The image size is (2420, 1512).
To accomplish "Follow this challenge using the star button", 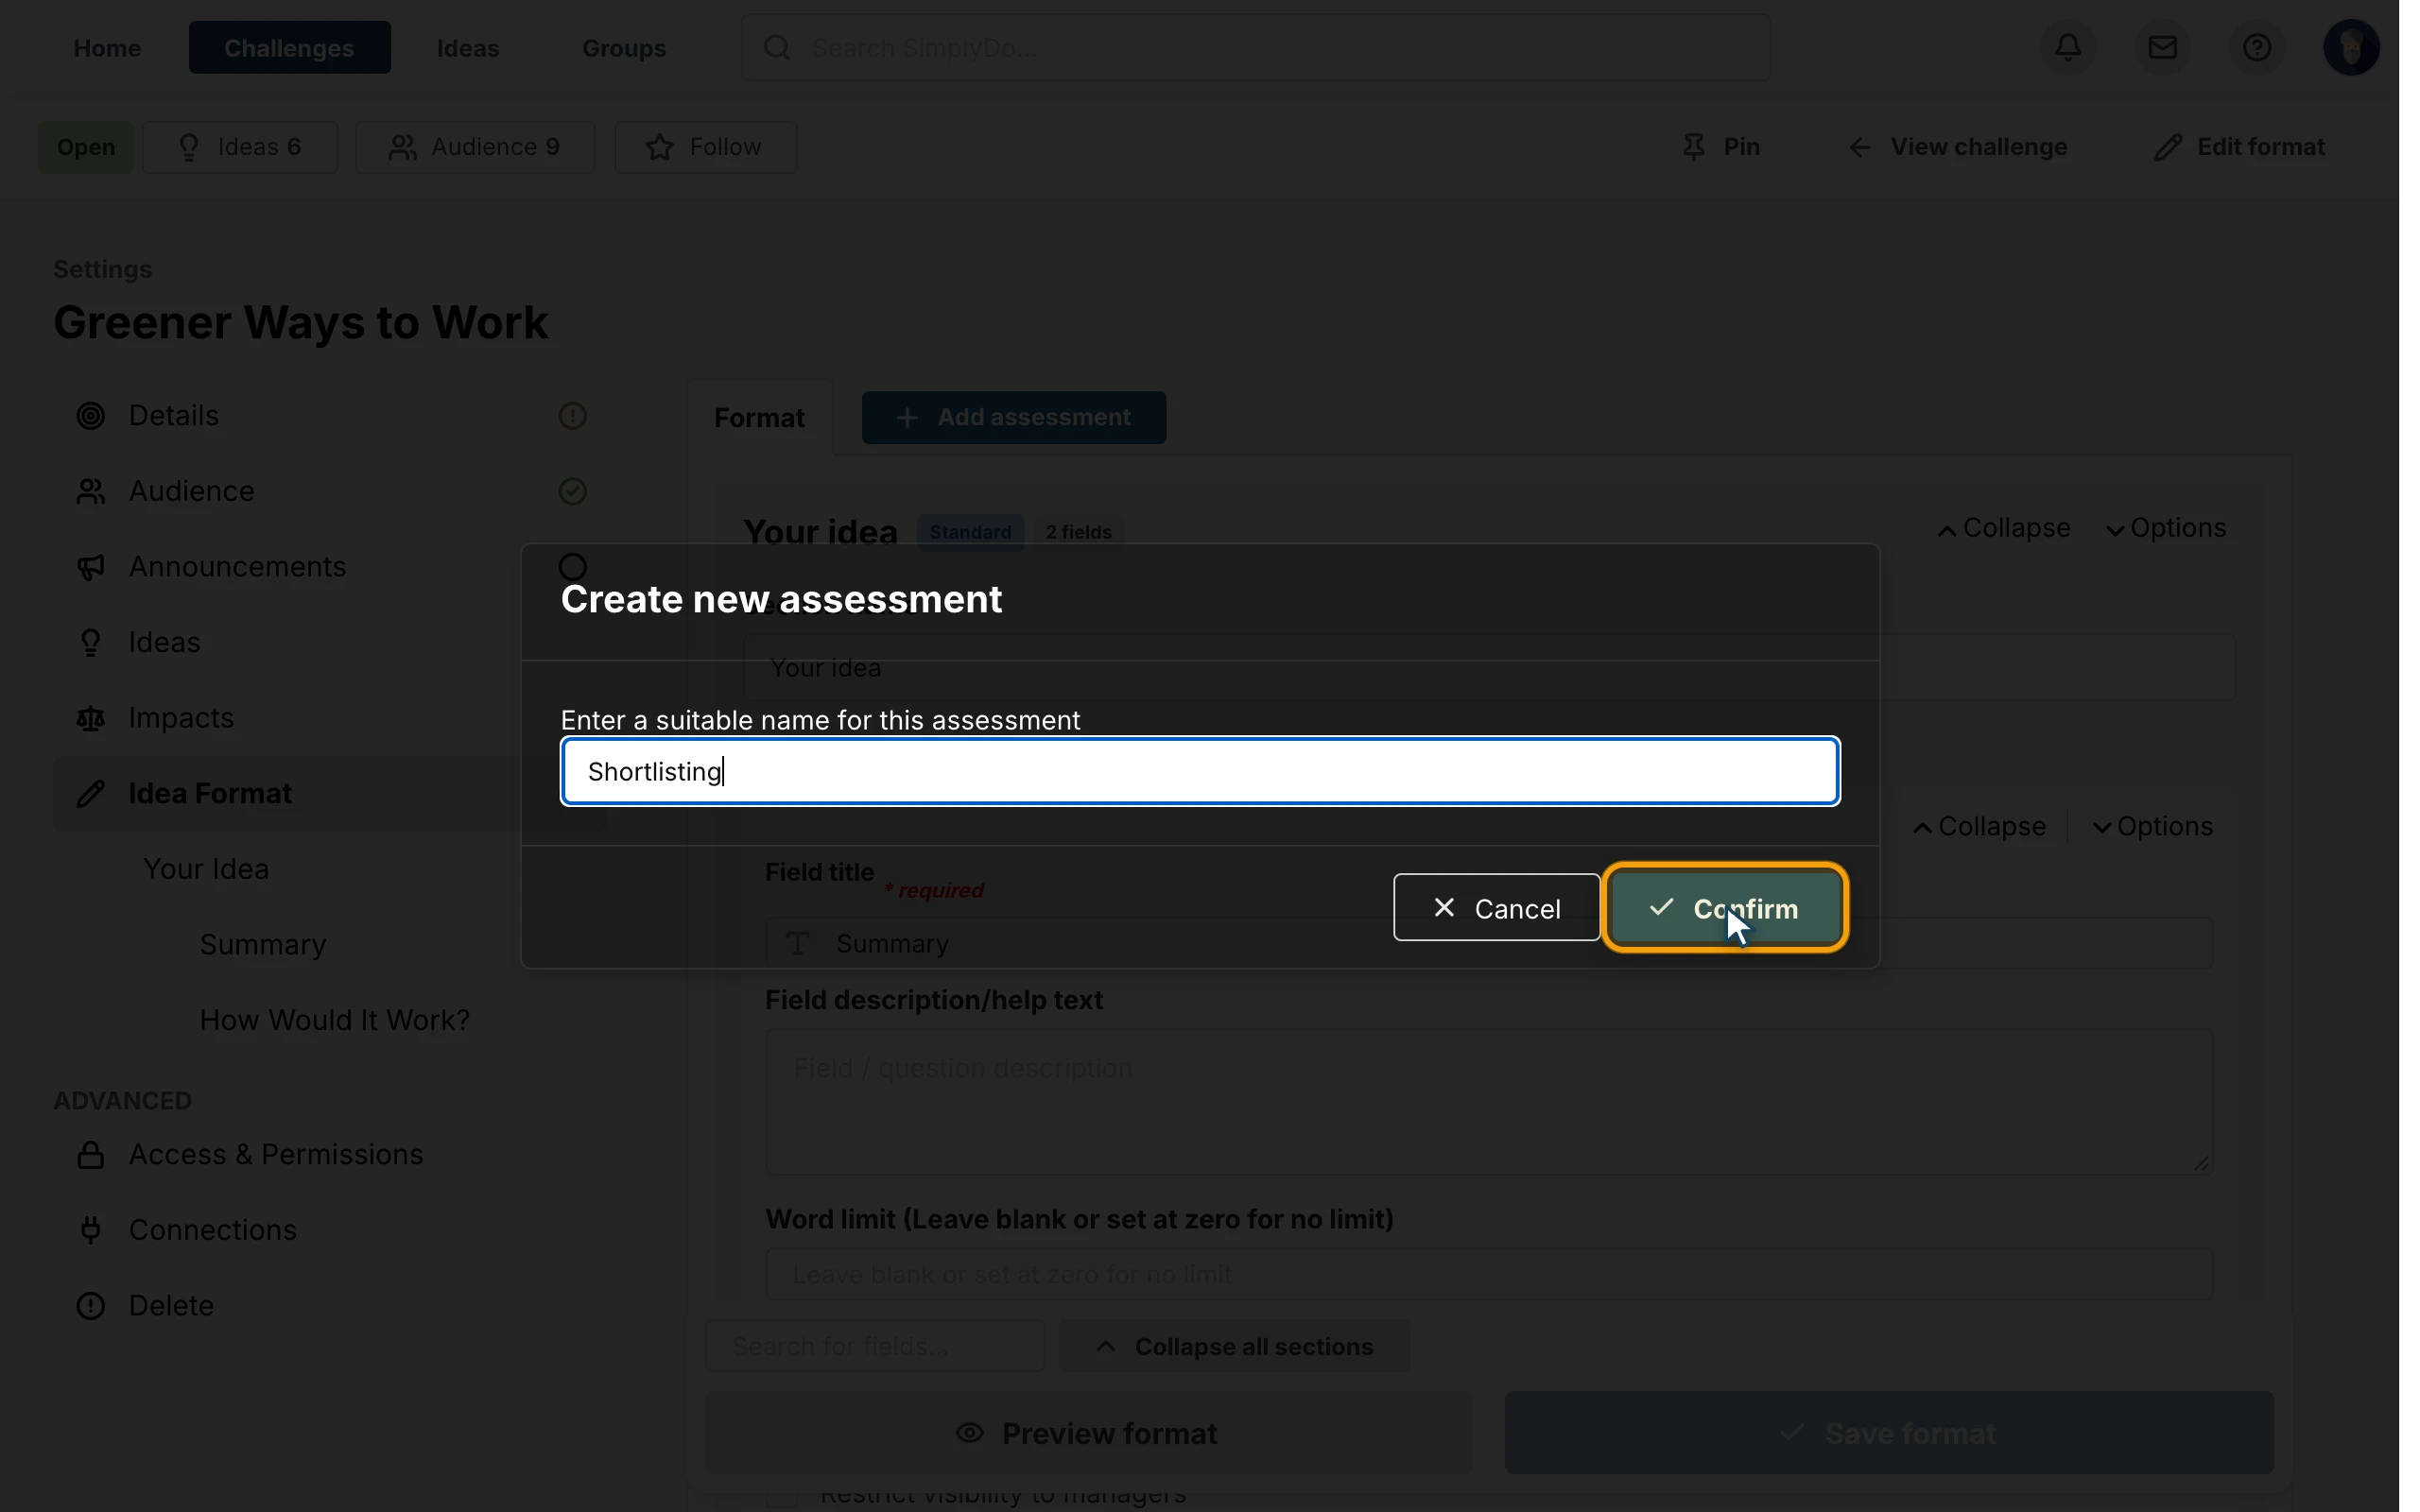I will coord(705,147).
